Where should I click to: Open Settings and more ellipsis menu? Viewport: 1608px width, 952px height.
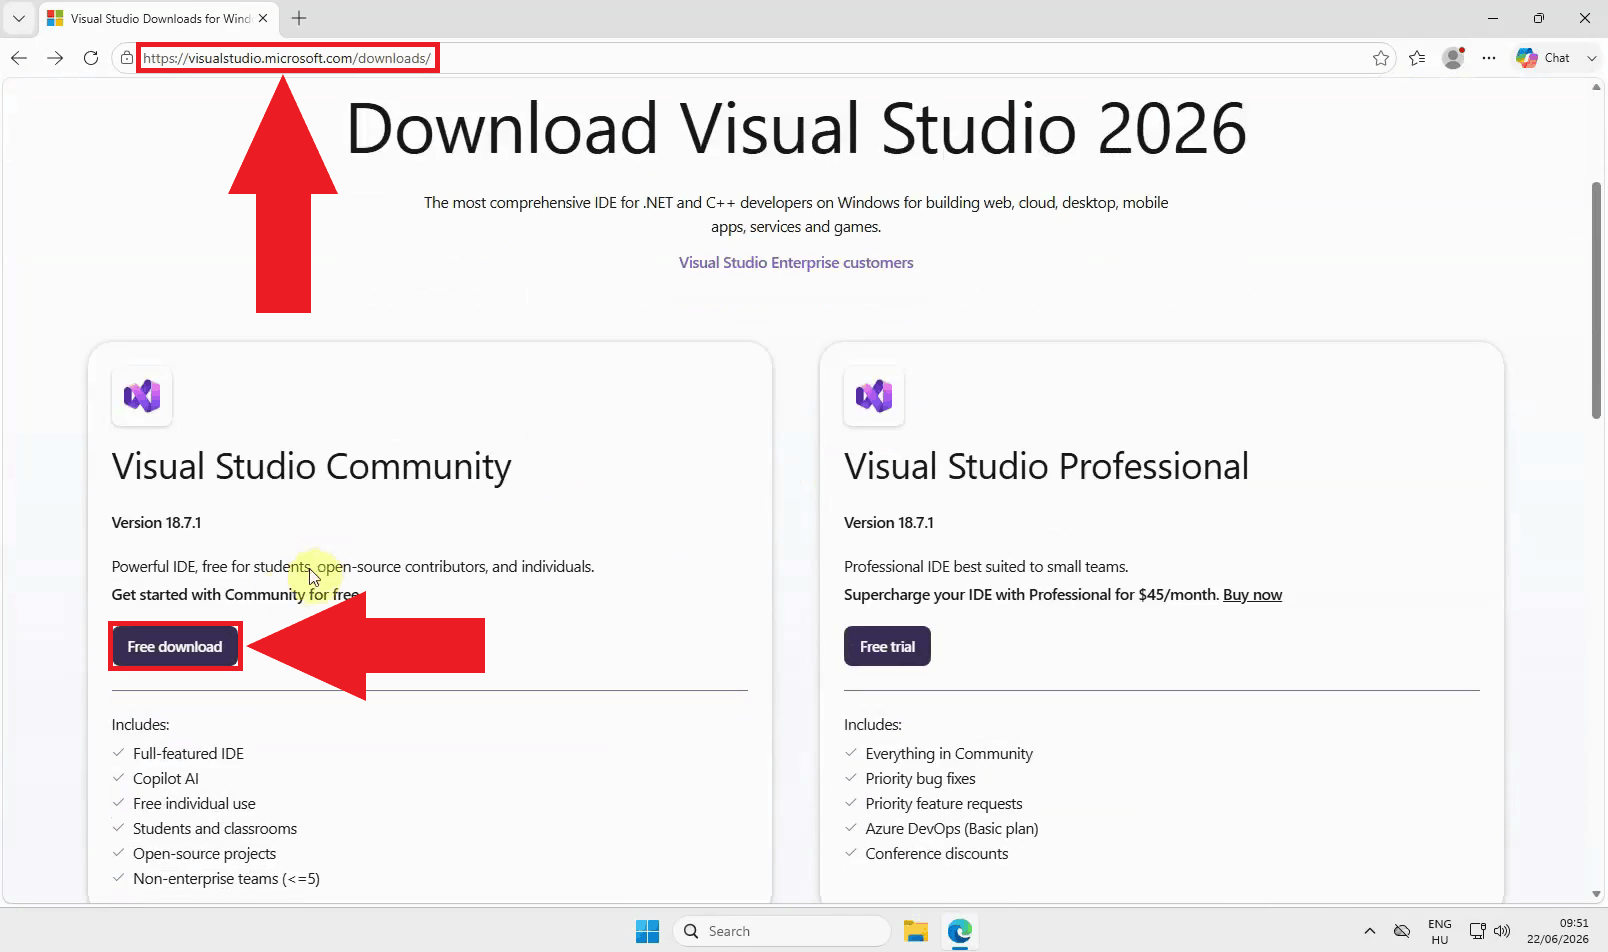click(1489, 58)
